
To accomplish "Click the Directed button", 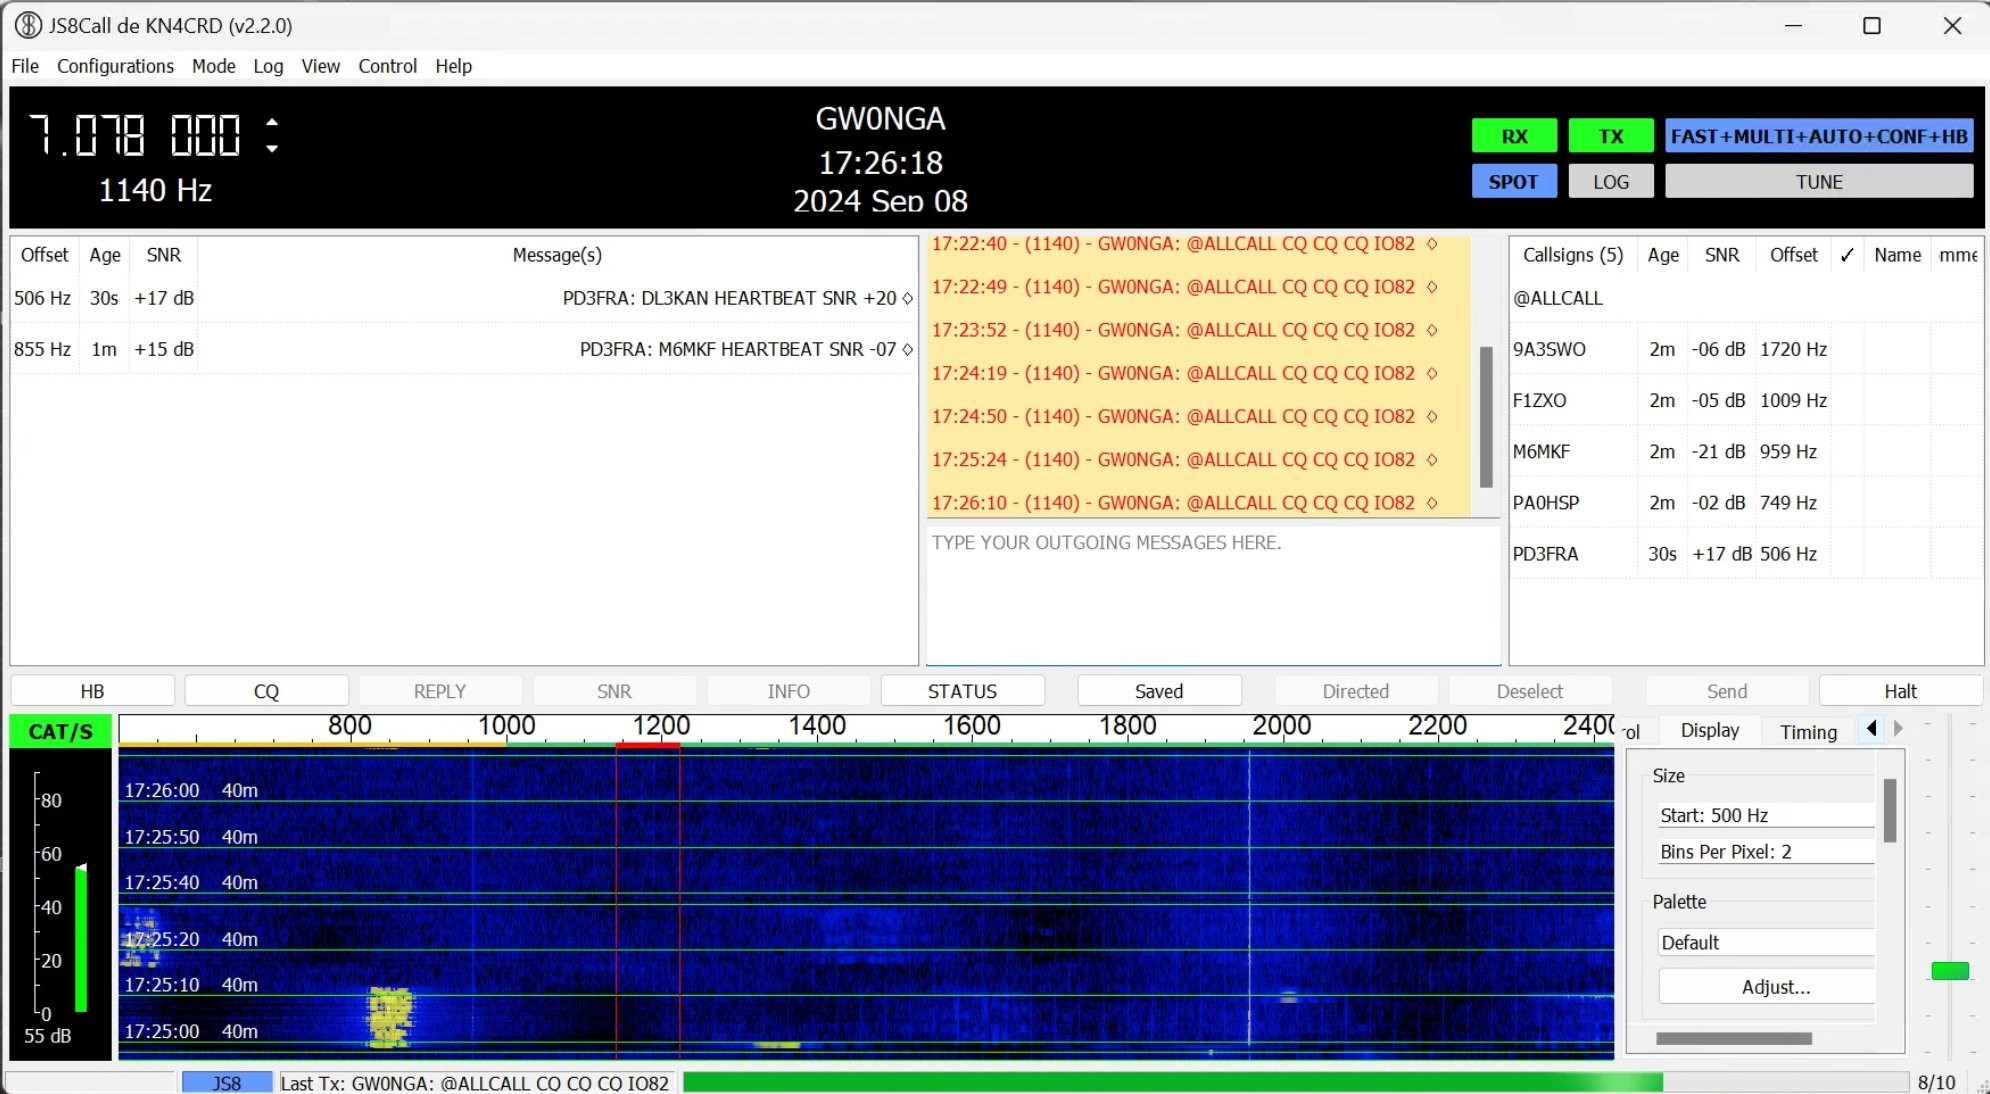I will pyautogui.click(x=1356, y=691).
